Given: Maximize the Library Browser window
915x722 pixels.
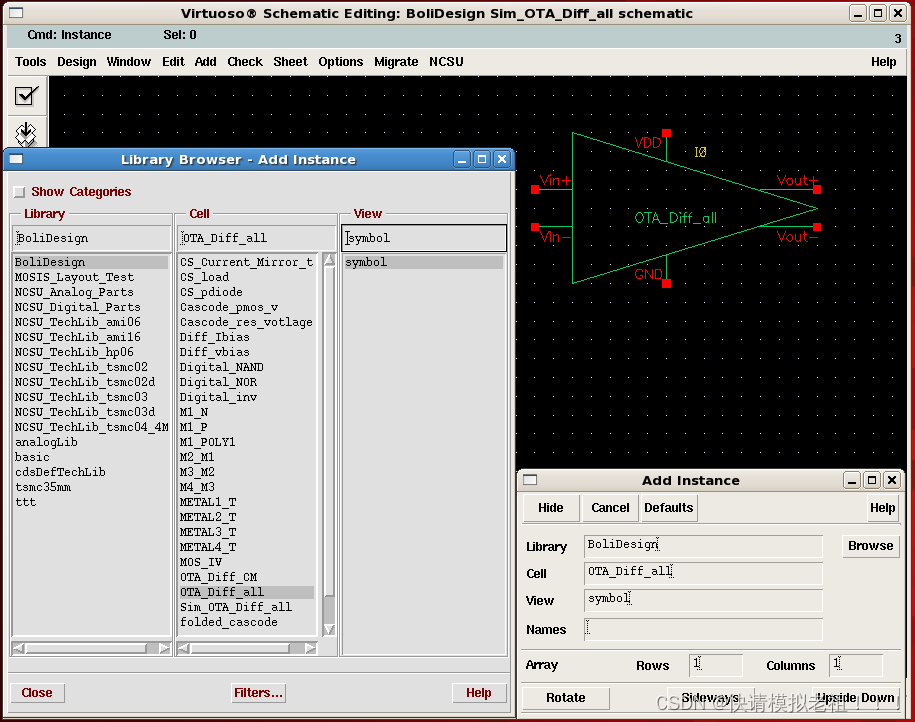Looking at the screenshot, I should point(482,159).
